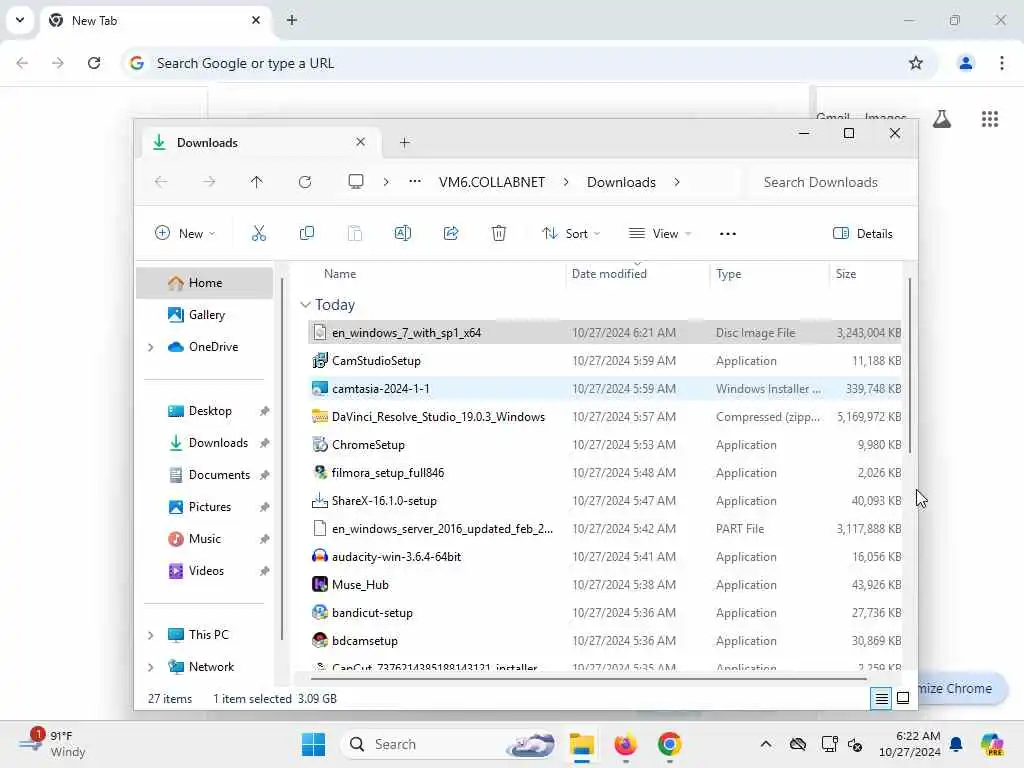The width and height of the screenshot is (1024, 768).
Task: Click the address bar ellipsis for hidden path
Action: click(x=415, y=182)
